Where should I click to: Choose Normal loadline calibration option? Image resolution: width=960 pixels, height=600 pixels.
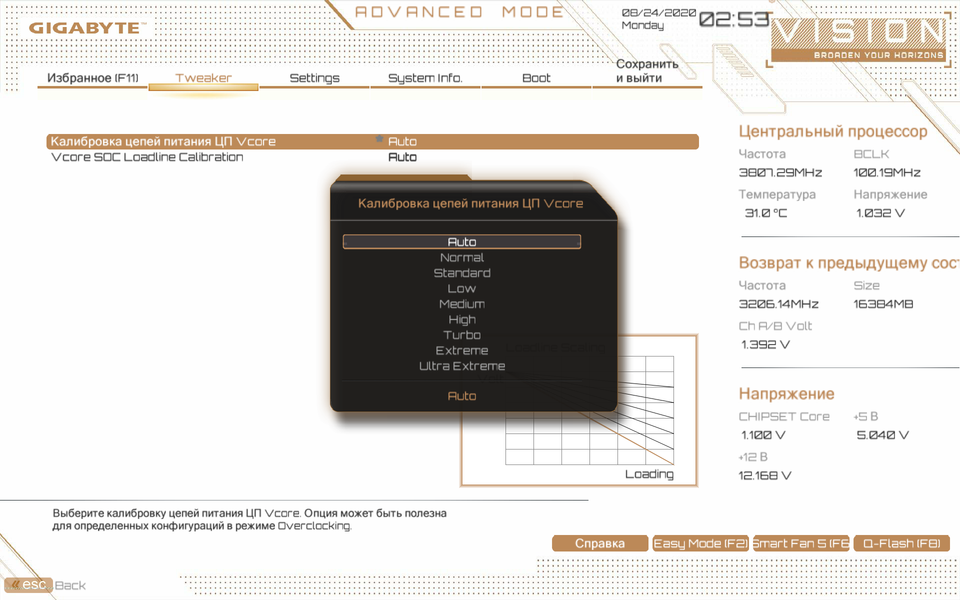pyautogui.click(x=462, y=258)
